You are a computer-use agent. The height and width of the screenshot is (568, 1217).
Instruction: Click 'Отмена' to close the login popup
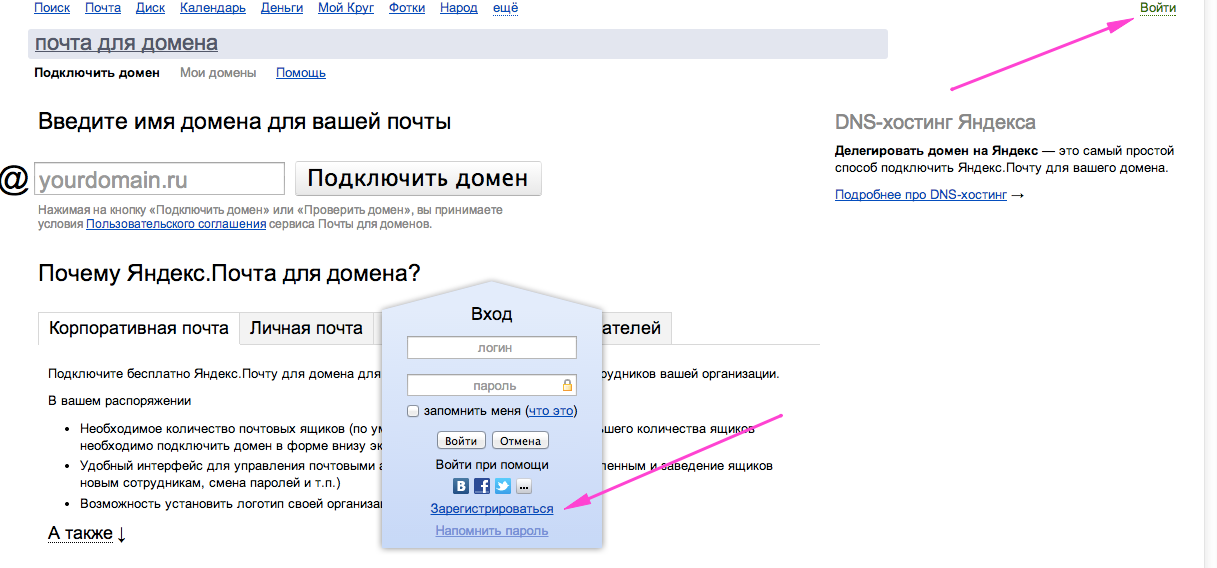520,441
